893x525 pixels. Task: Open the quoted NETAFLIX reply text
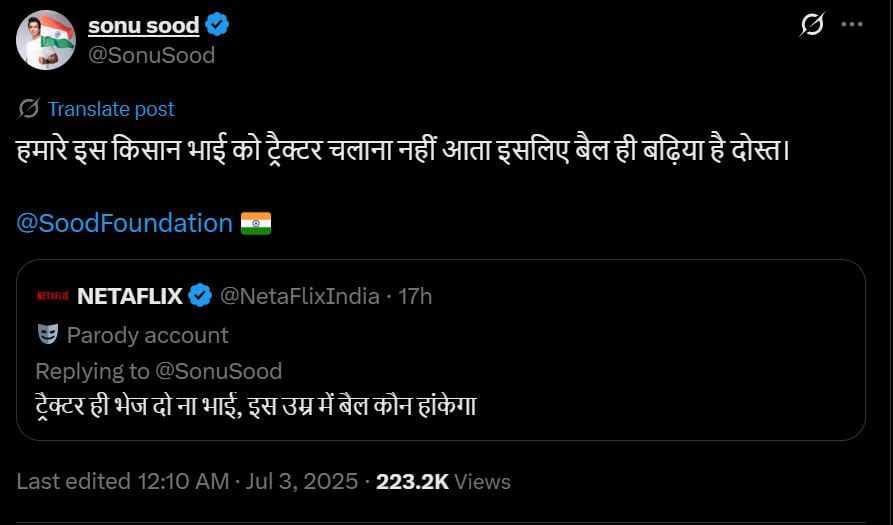tap(255, 408)
